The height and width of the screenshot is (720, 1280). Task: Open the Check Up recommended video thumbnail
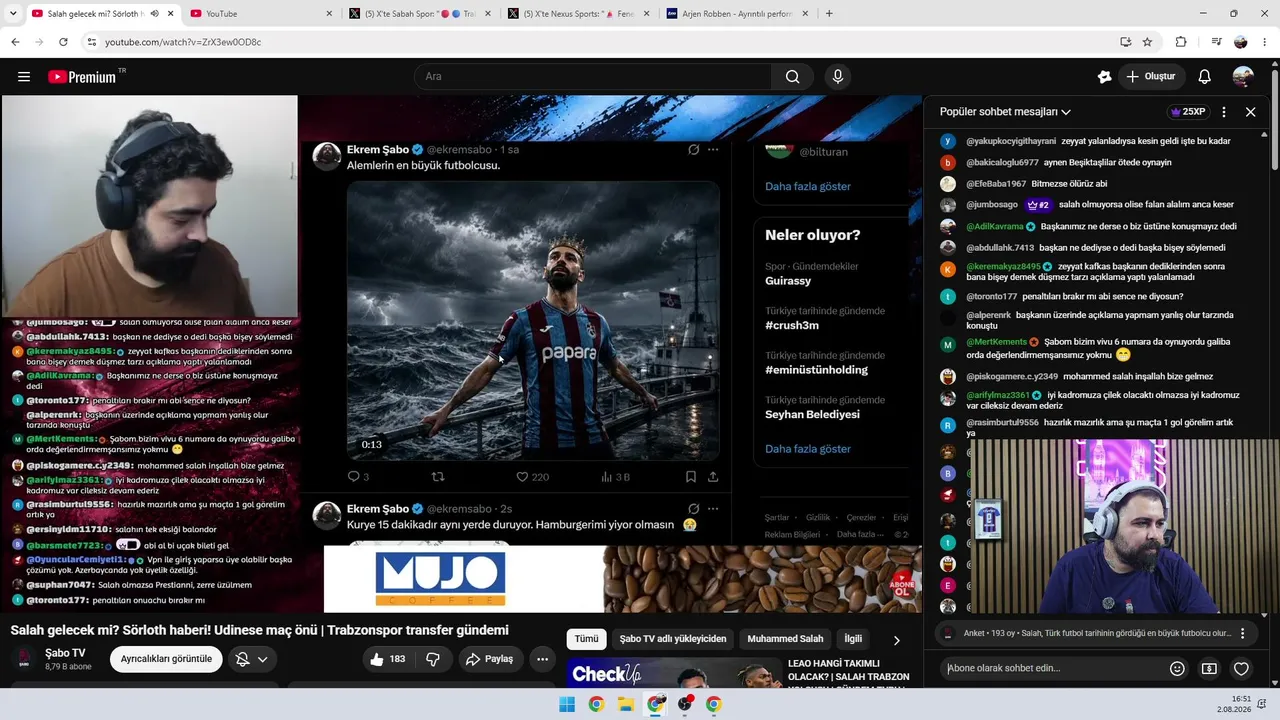[x=672, y=673]
